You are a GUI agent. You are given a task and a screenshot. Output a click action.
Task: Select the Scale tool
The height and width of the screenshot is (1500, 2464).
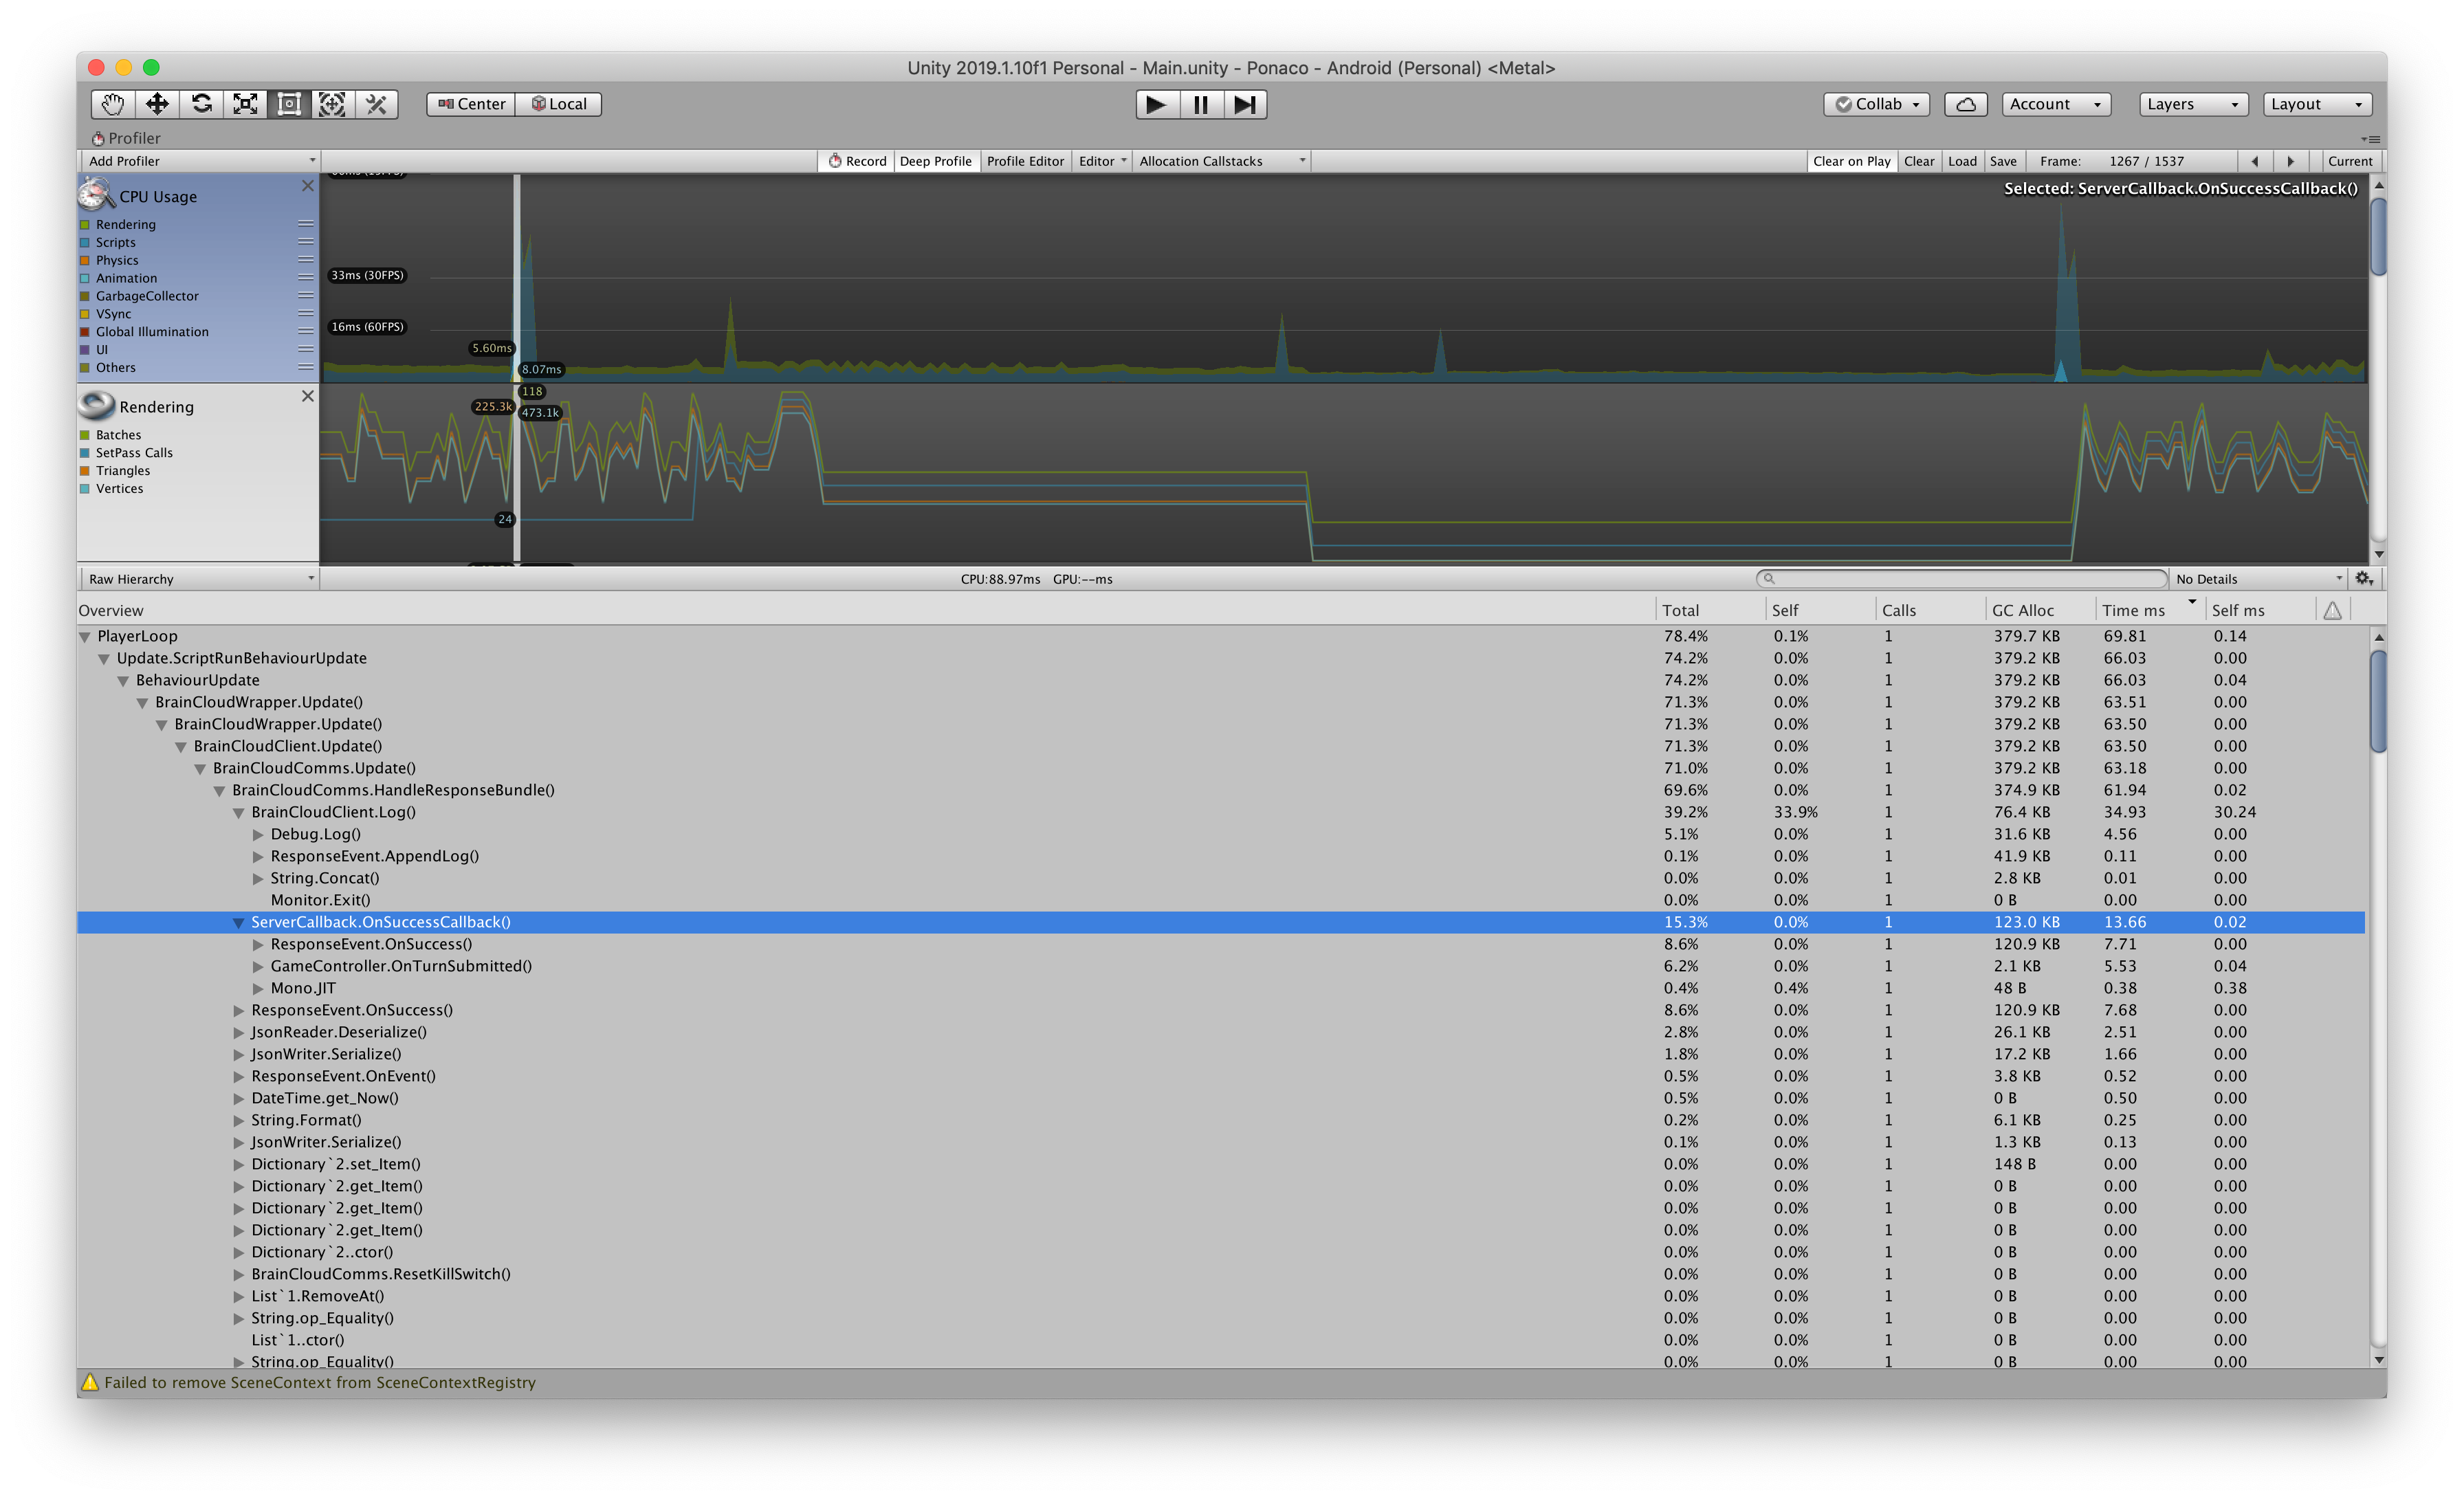point(245,104)
